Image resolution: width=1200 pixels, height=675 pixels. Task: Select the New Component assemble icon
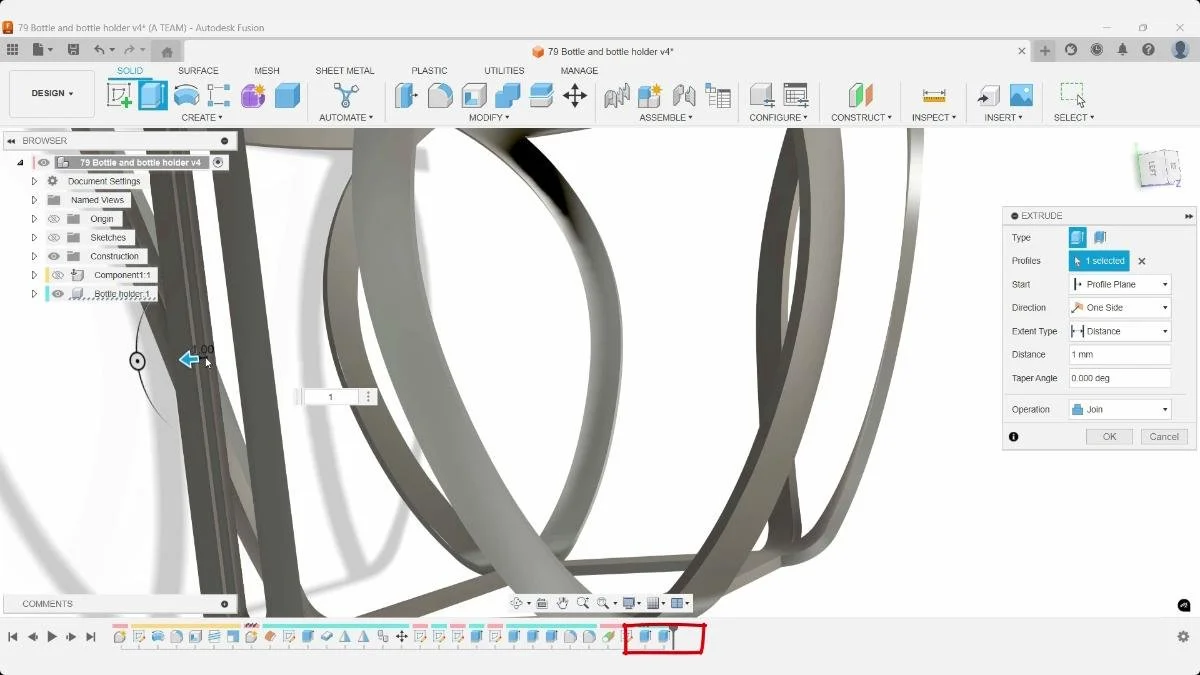(650, 95)
